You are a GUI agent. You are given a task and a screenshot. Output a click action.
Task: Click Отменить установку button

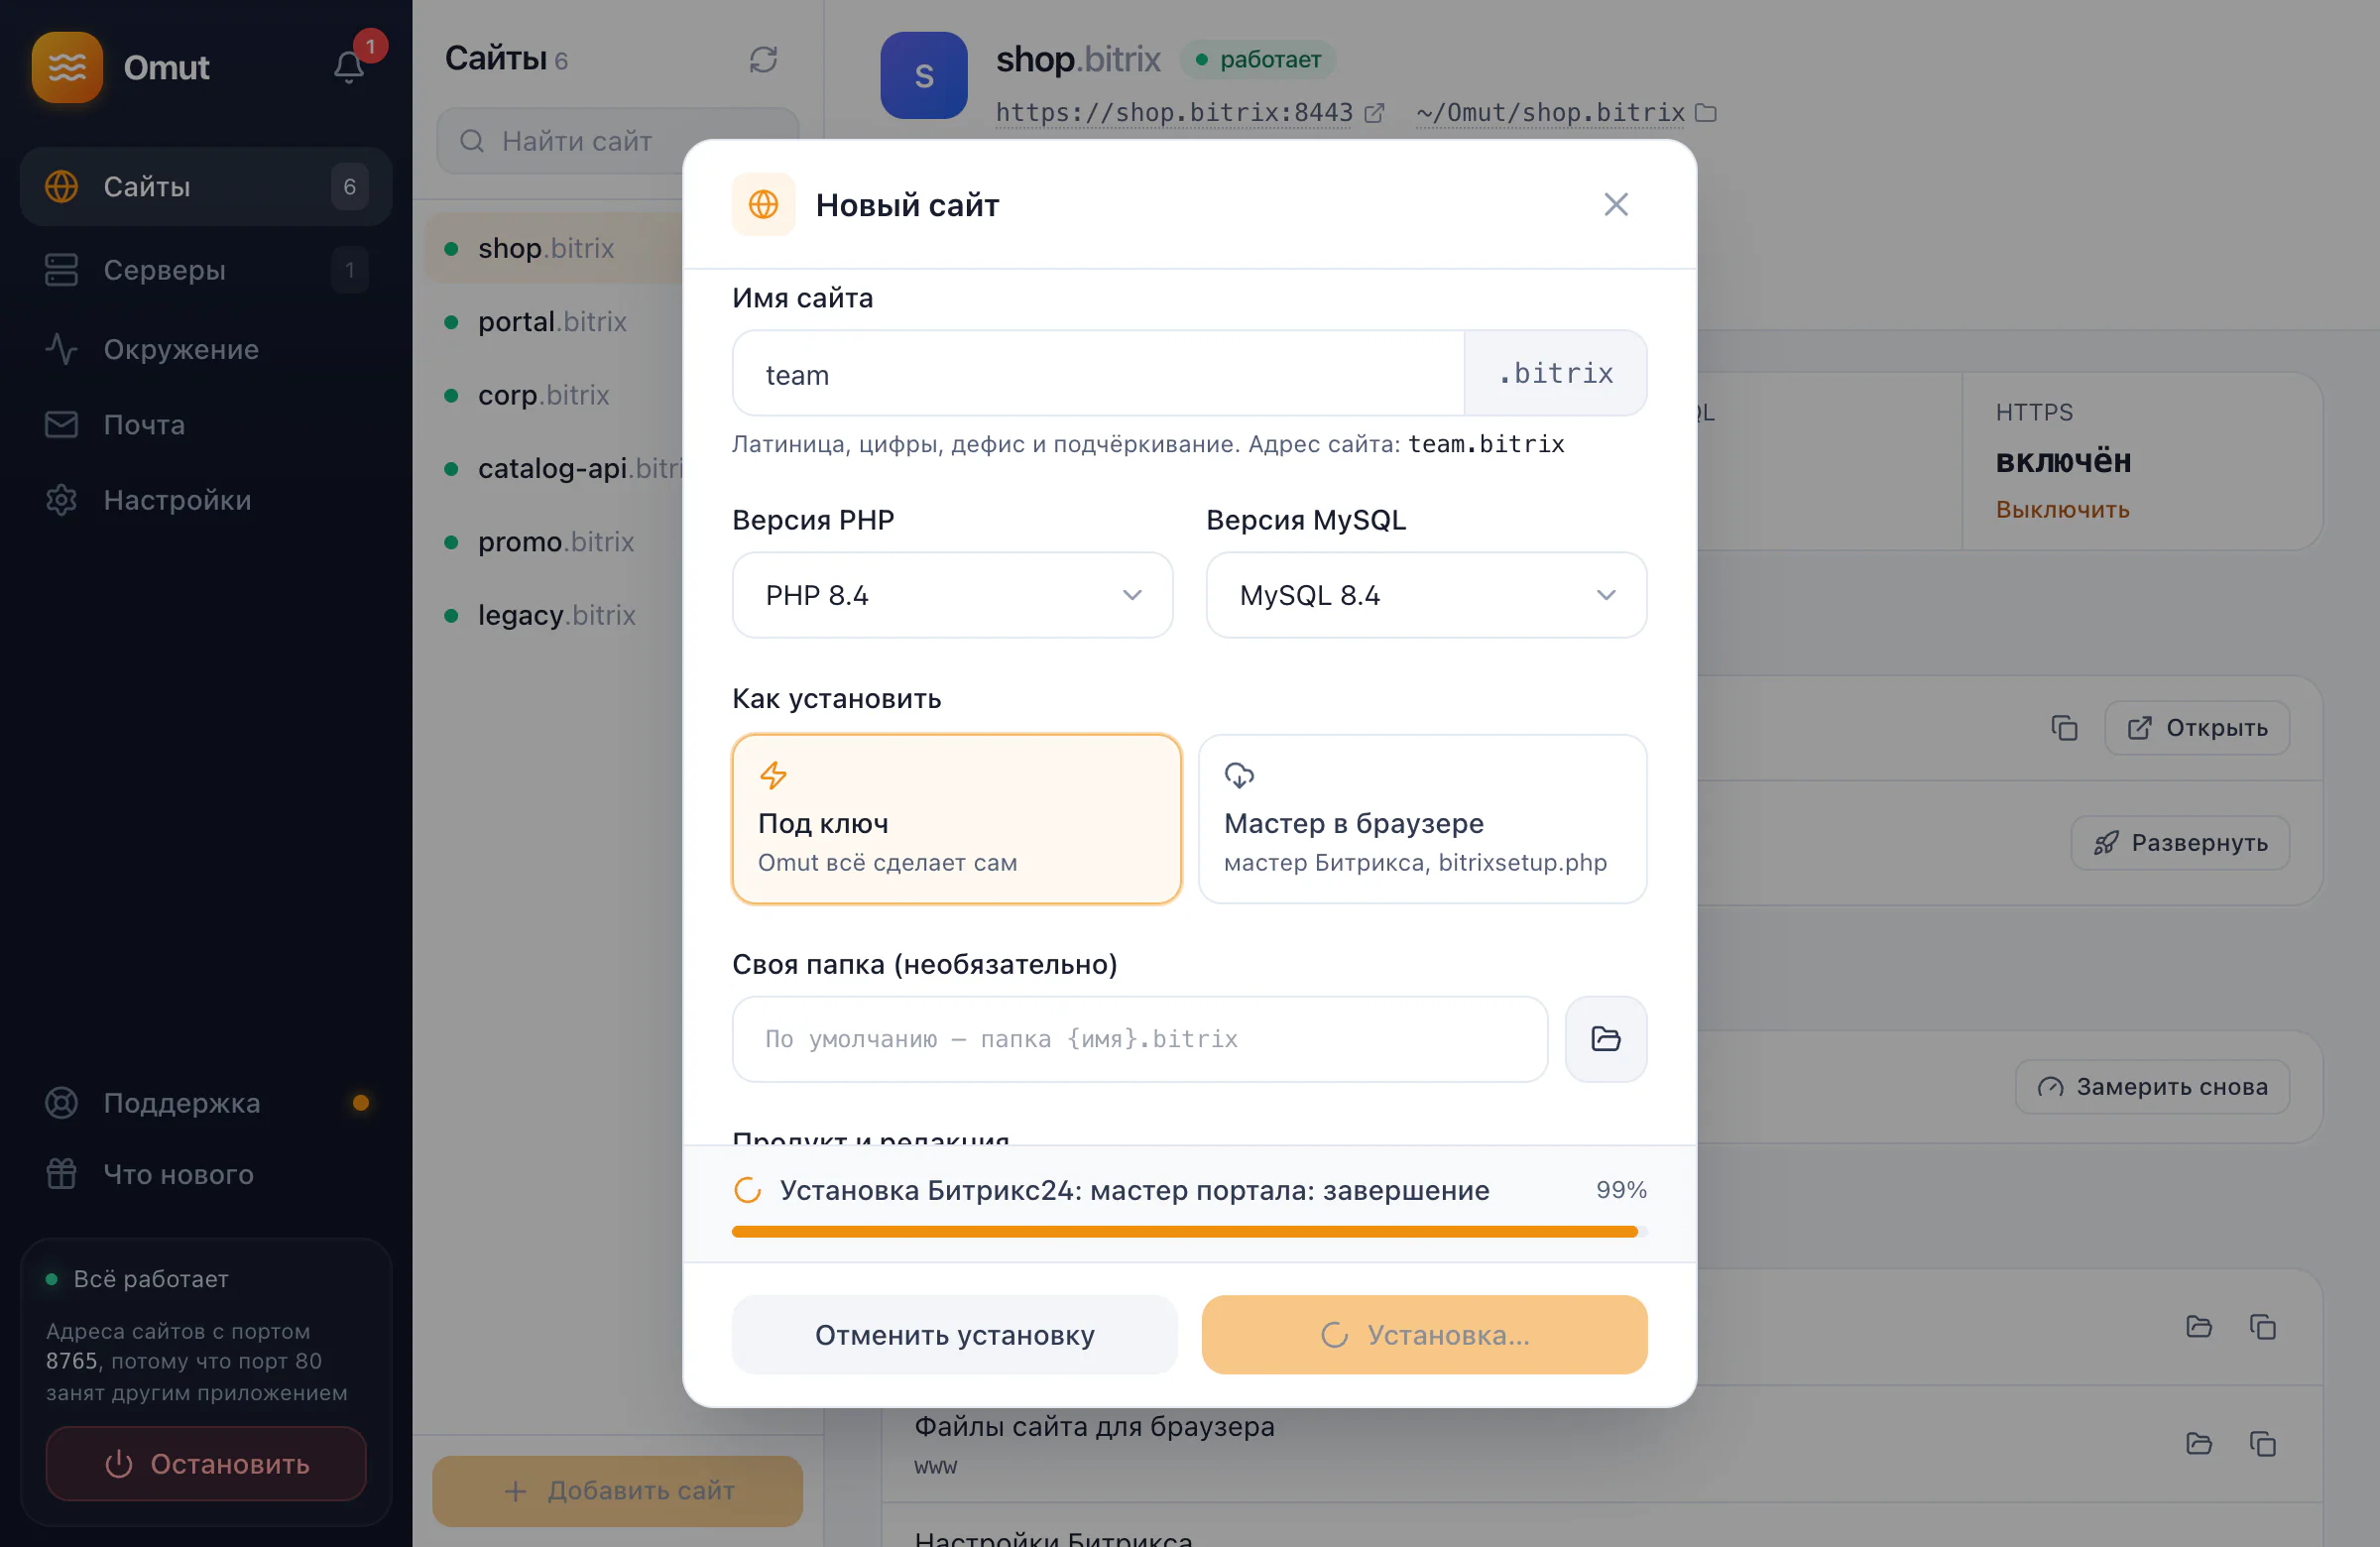954,1335
